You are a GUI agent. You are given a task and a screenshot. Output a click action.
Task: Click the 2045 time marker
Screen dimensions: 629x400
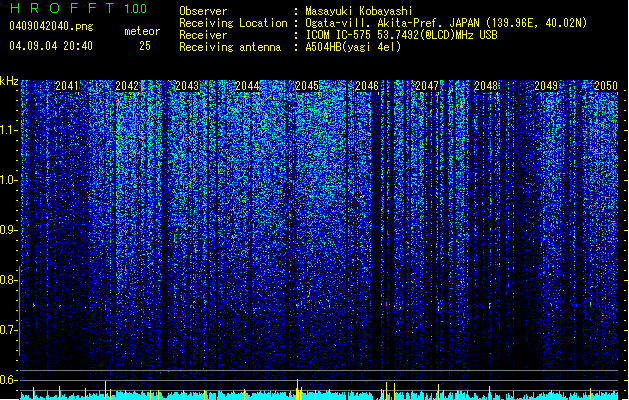[x=307, y=86]
